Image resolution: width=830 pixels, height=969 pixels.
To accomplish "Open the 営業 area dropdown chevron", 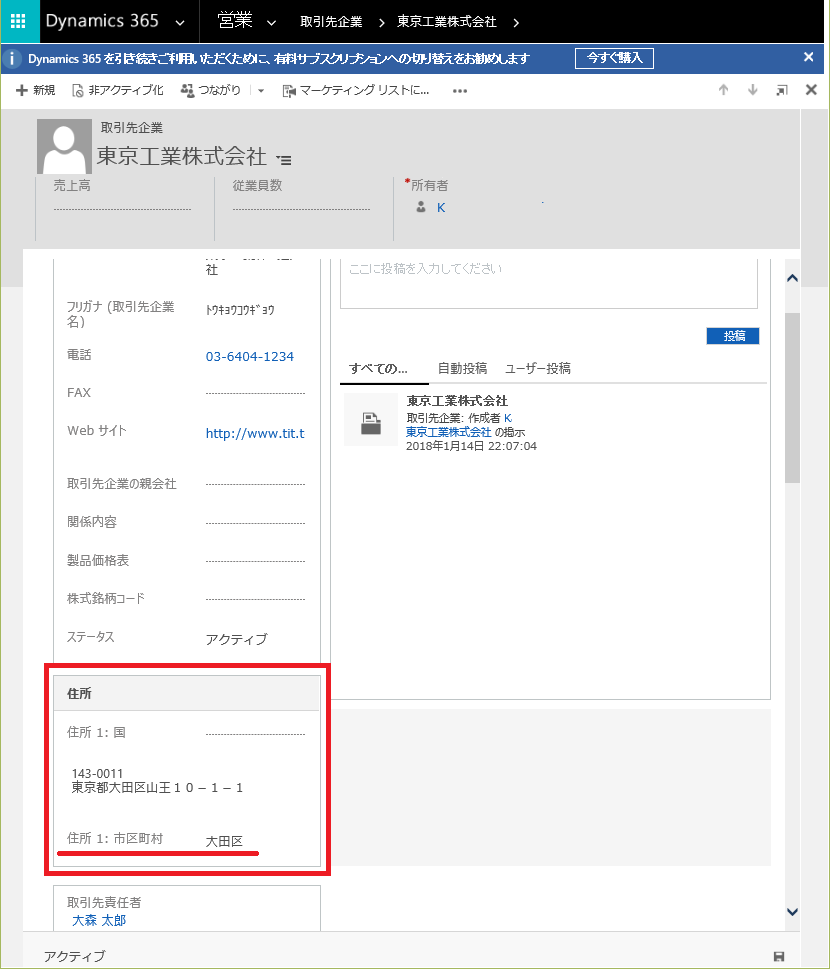I will [x=271, y=23].
